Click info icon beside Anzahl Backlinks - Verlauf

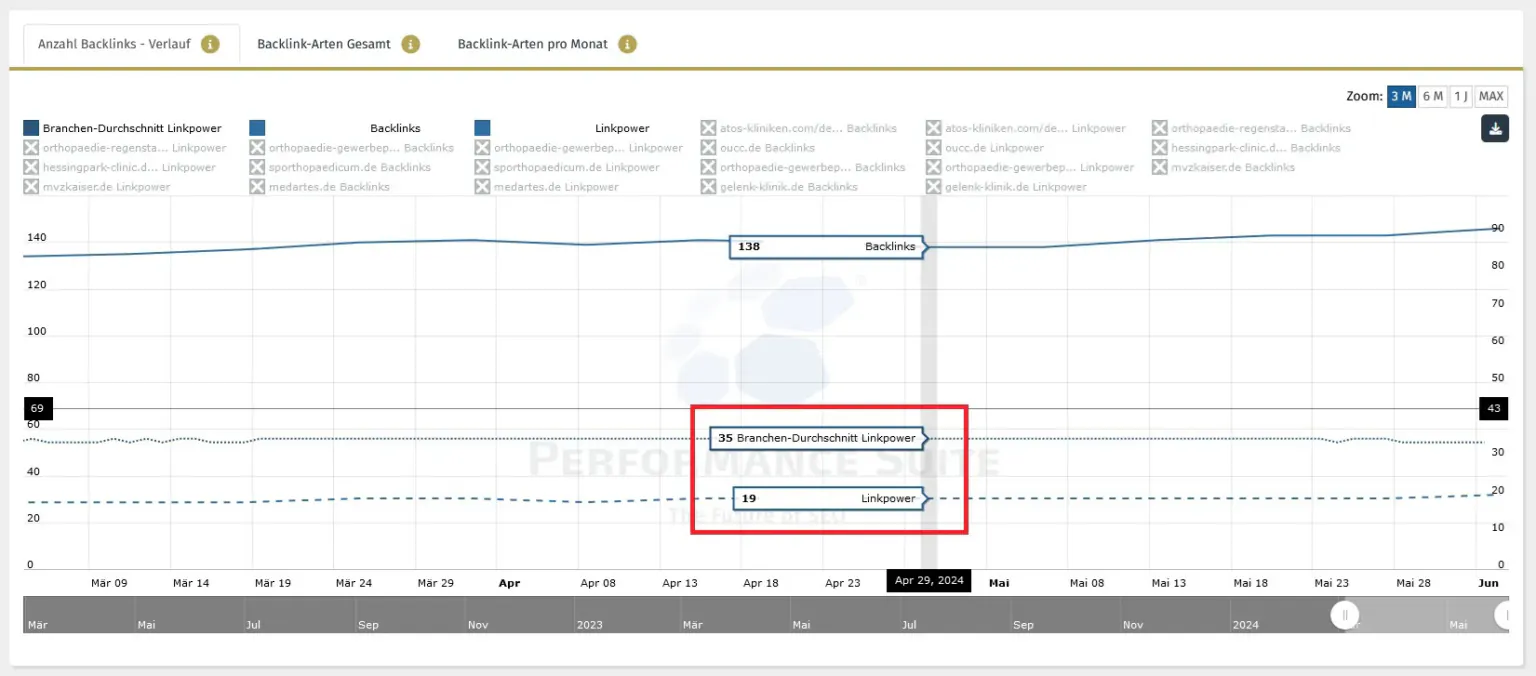coord(210,44)
